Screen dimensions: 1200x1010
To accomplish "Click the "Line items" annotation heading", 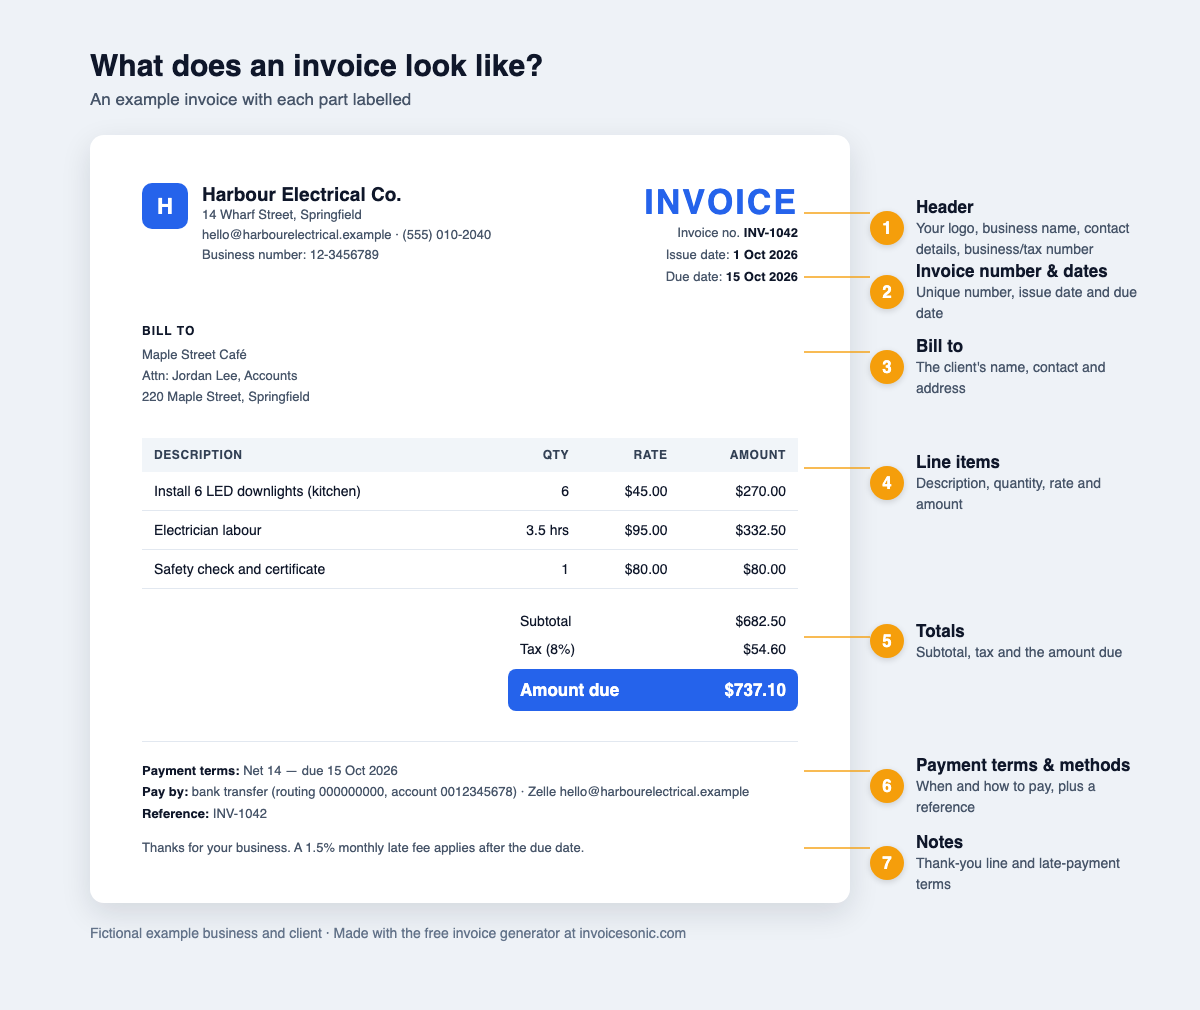I will pyautogui.click(x=958, y=462).
